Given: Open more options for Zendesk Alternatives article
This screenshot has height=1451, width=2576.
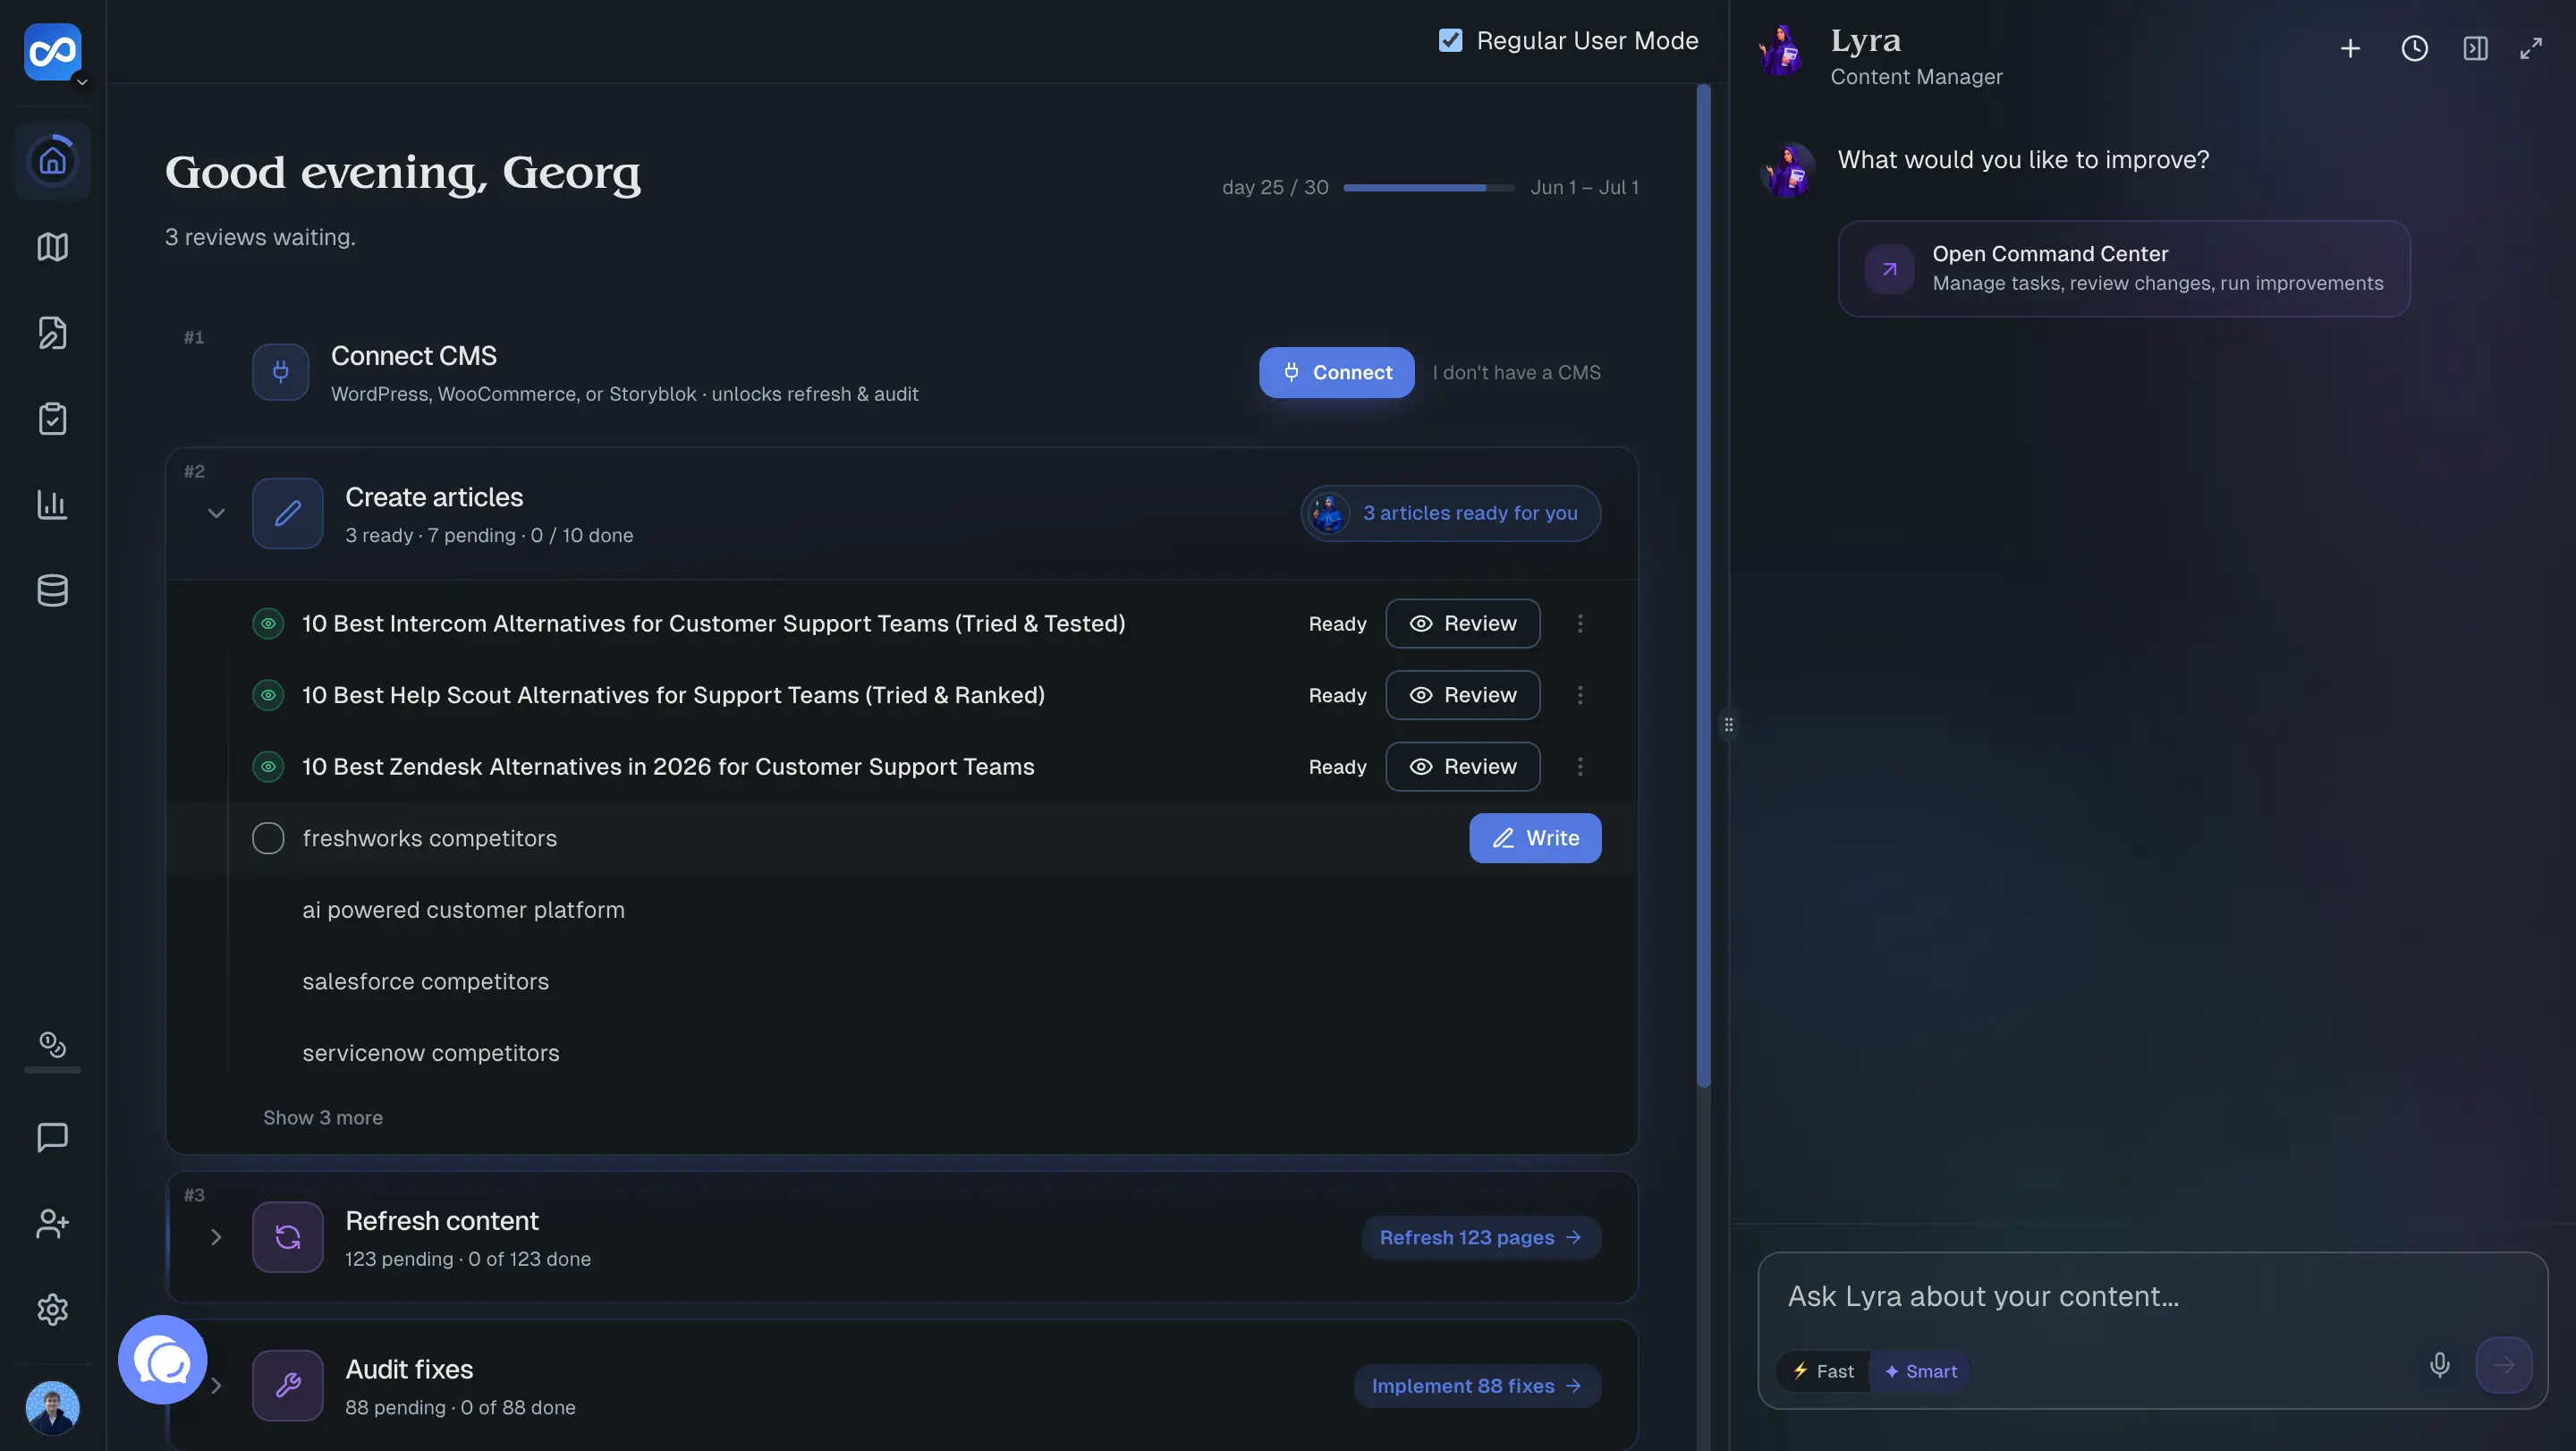Looking at the screenshot, I should tap(1580, 767).
